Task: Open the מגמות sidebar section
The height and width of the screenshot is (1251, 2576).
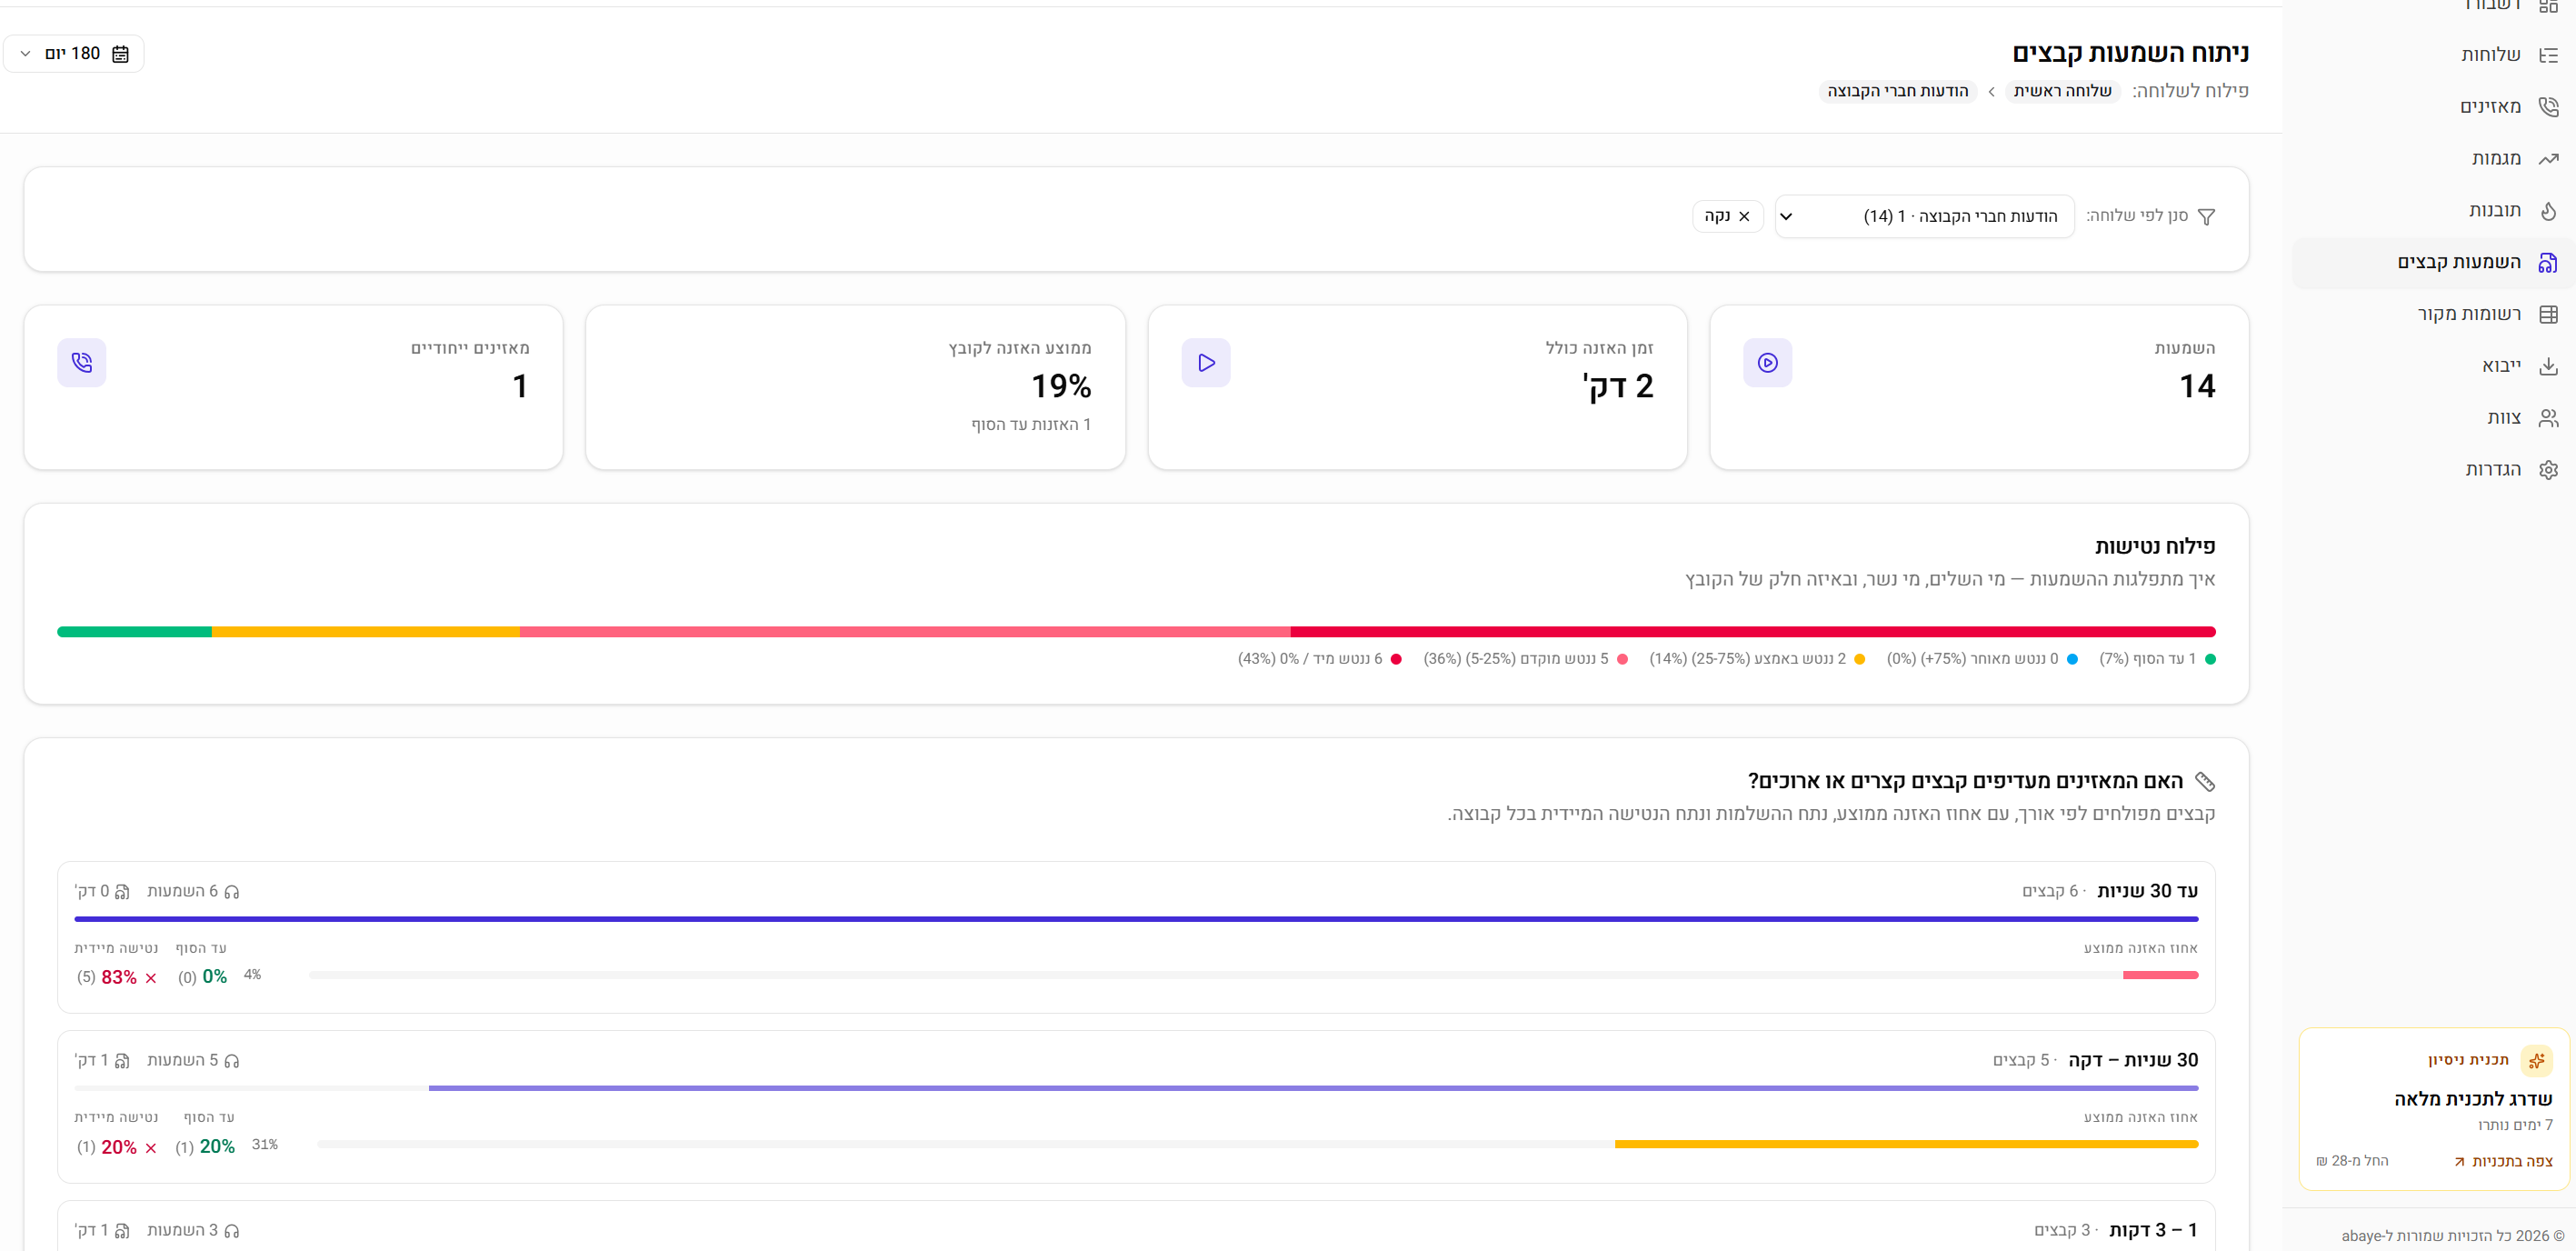Action: pyautogui.click(x=2495, y=158)
